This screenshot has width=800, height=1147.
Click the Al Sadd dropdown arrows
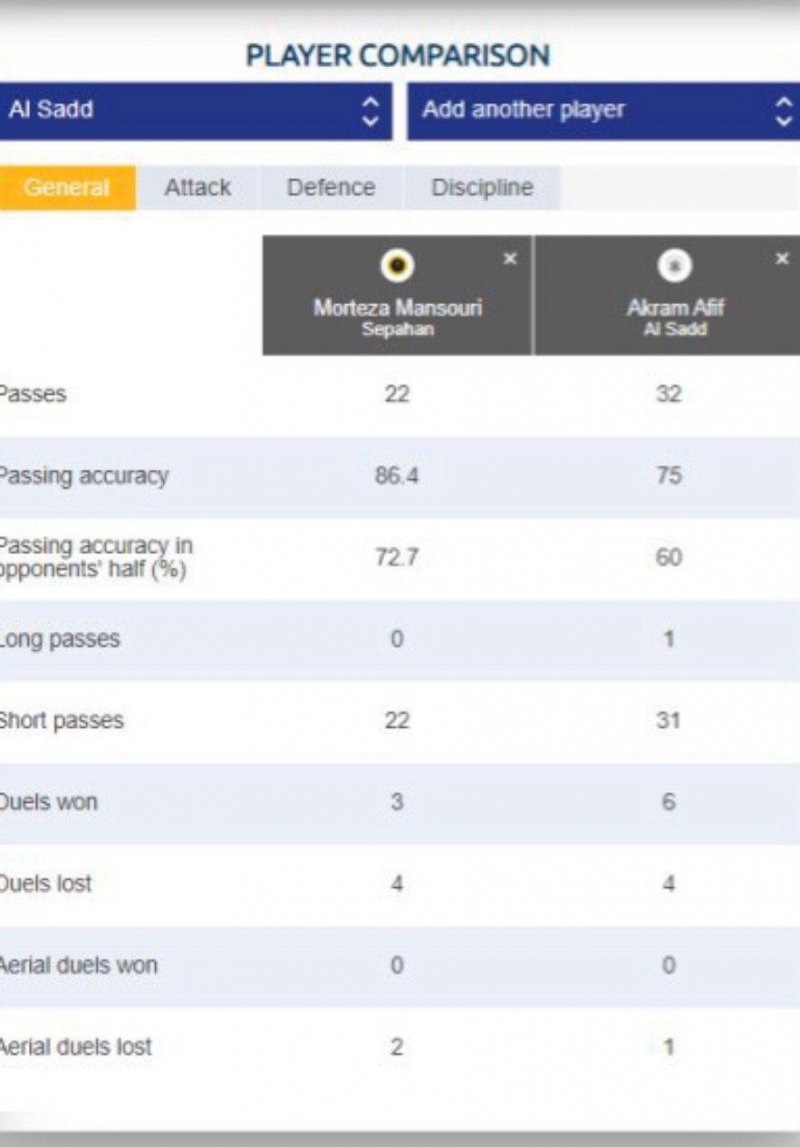coord(370,110)
